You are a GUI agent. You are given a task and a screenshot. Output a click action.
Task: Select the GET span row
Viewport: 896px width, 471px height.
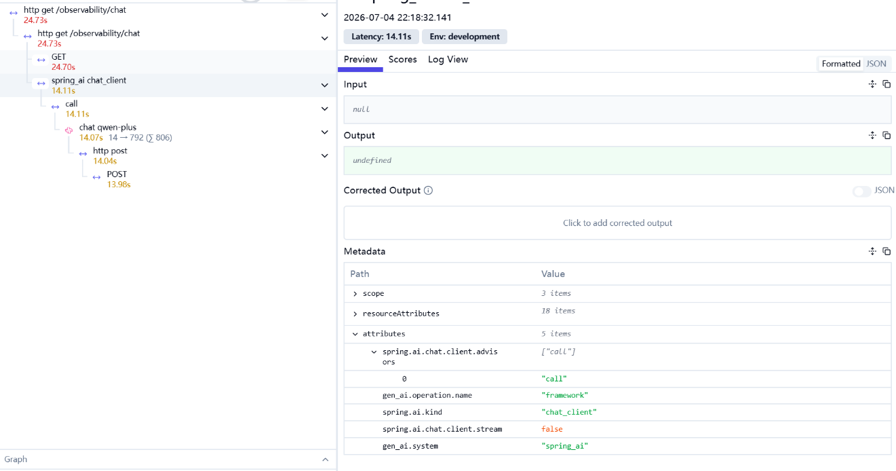click(x=166, y=62)
